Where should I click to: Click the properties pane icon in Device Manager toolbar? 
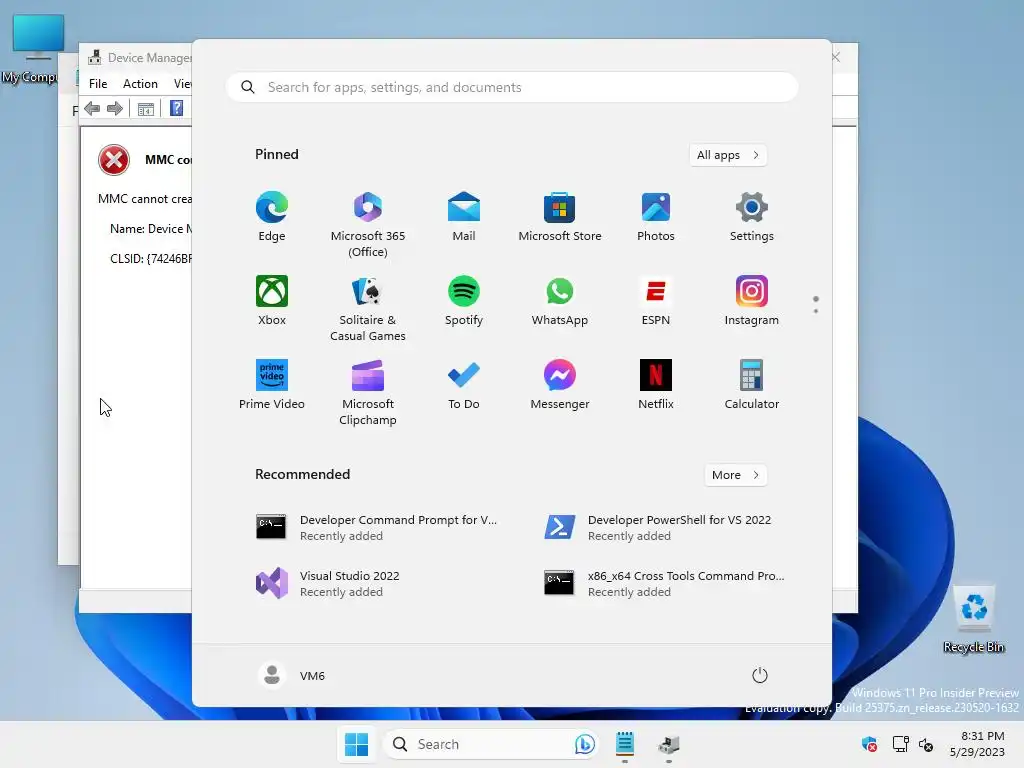(146, 108)
